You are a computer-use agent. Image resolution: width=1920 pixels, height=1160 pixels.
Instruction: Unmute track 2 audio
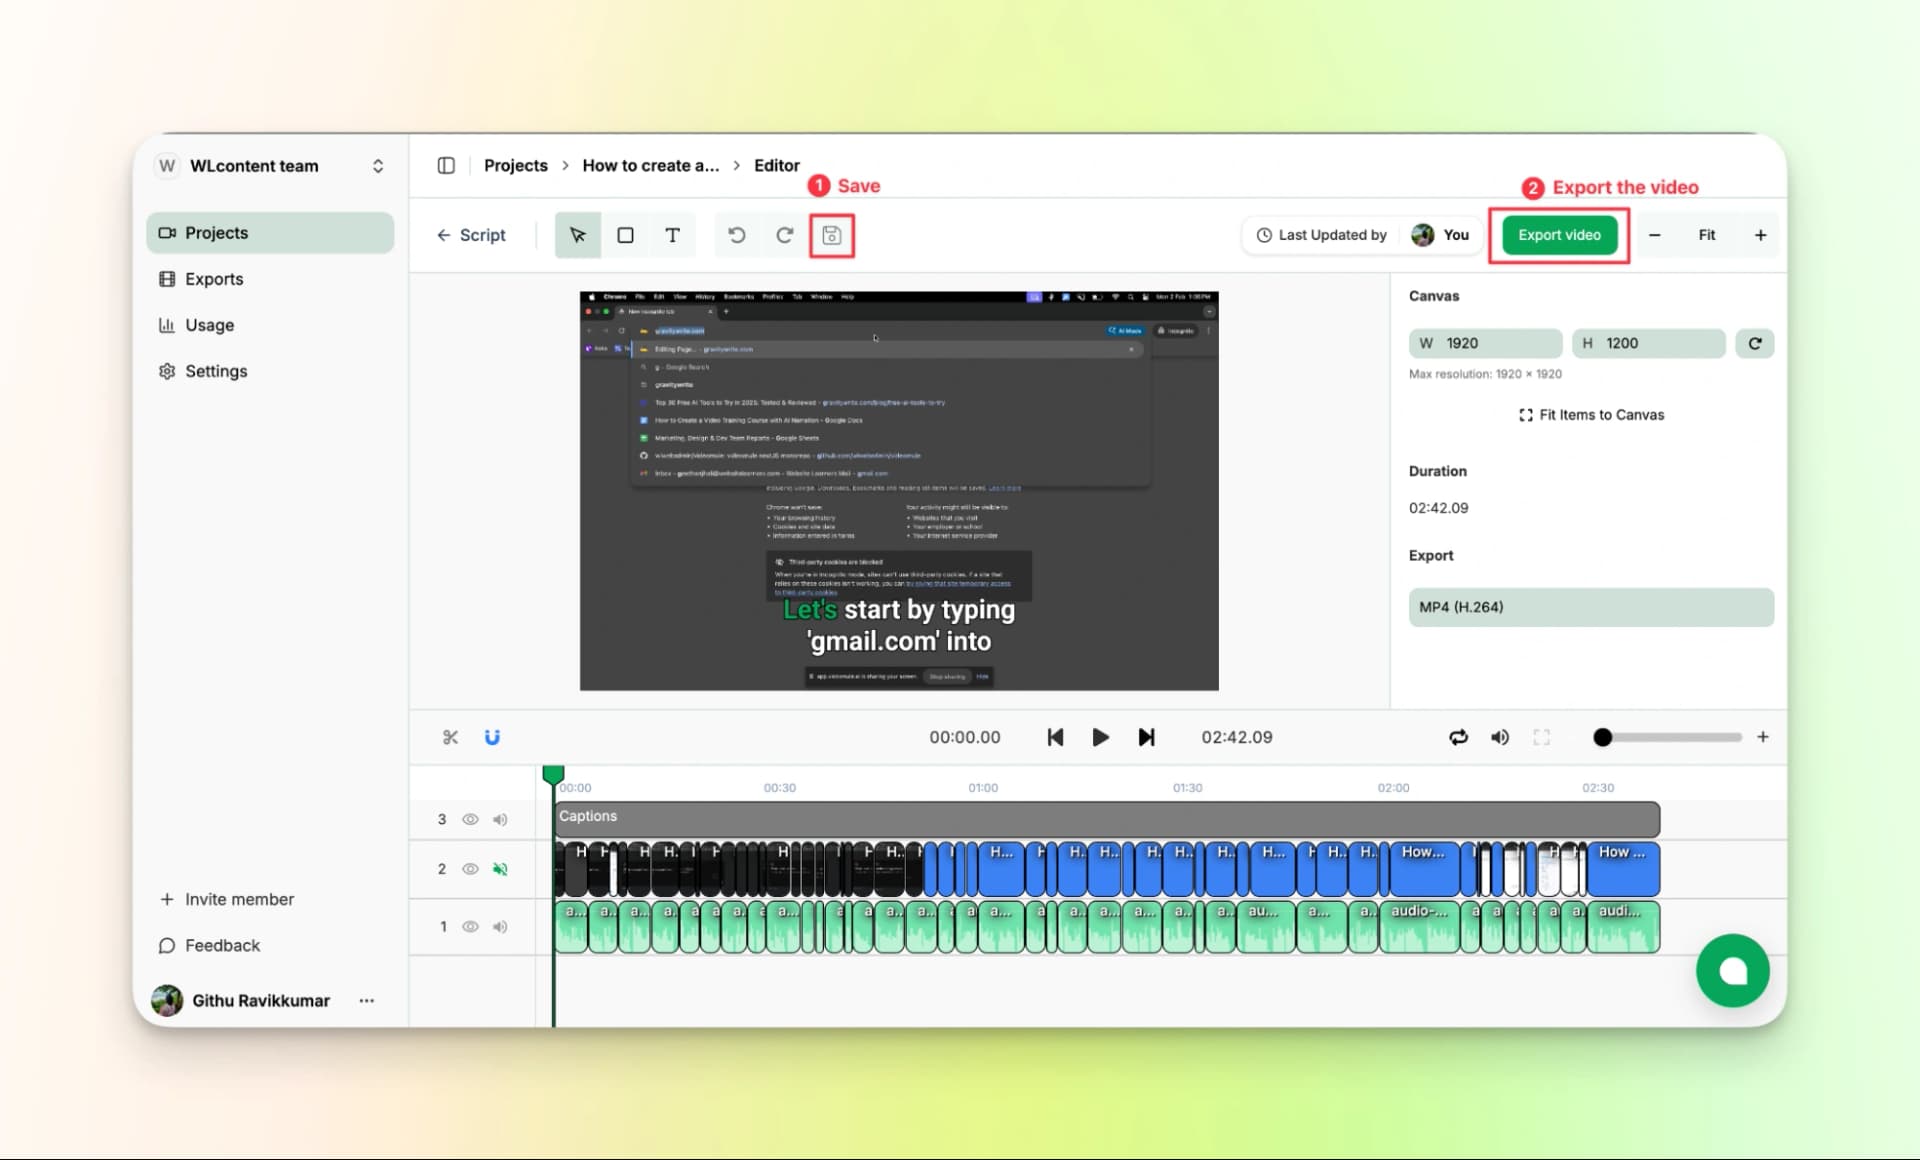pos(500,869)
